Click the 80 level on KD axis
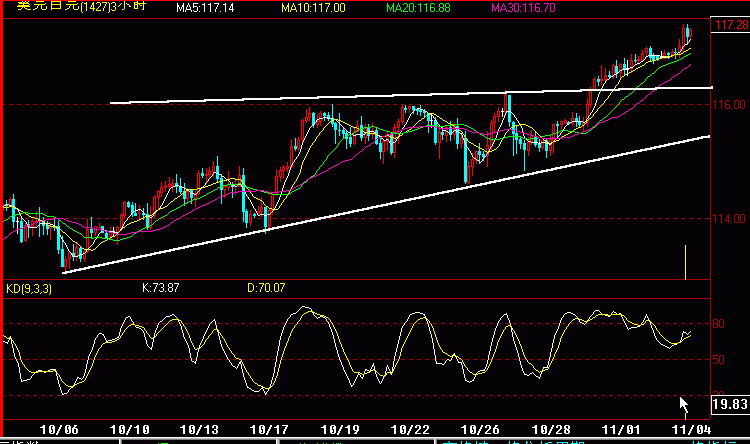Screen dimensions: 750x444 pos(718,324)
